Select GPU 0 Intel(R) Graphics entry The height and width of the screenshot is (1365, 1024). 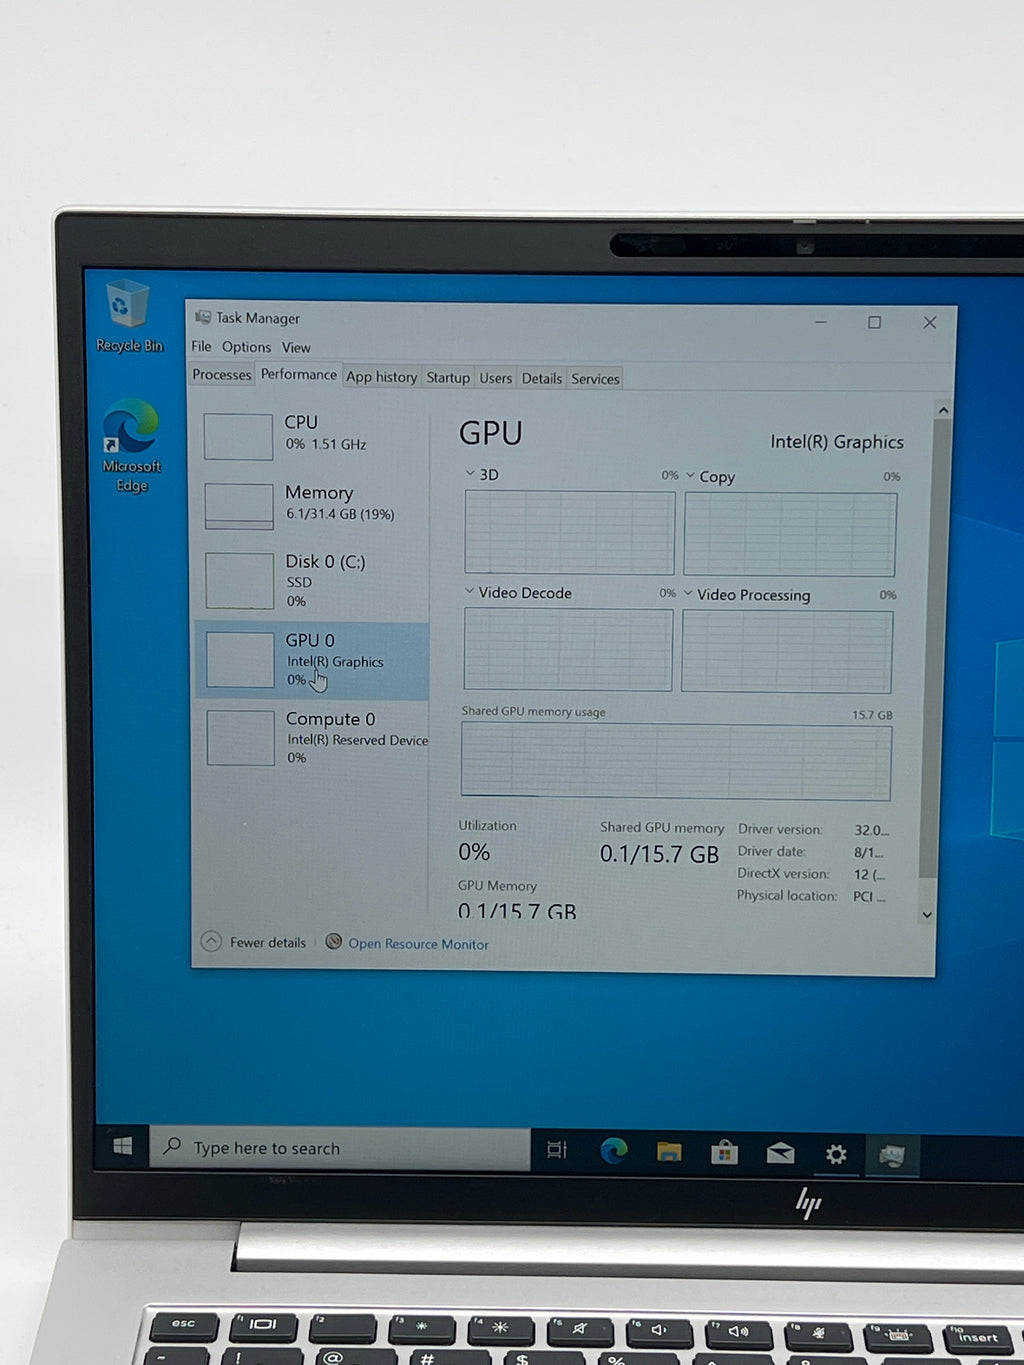click(x=311, y=660)
